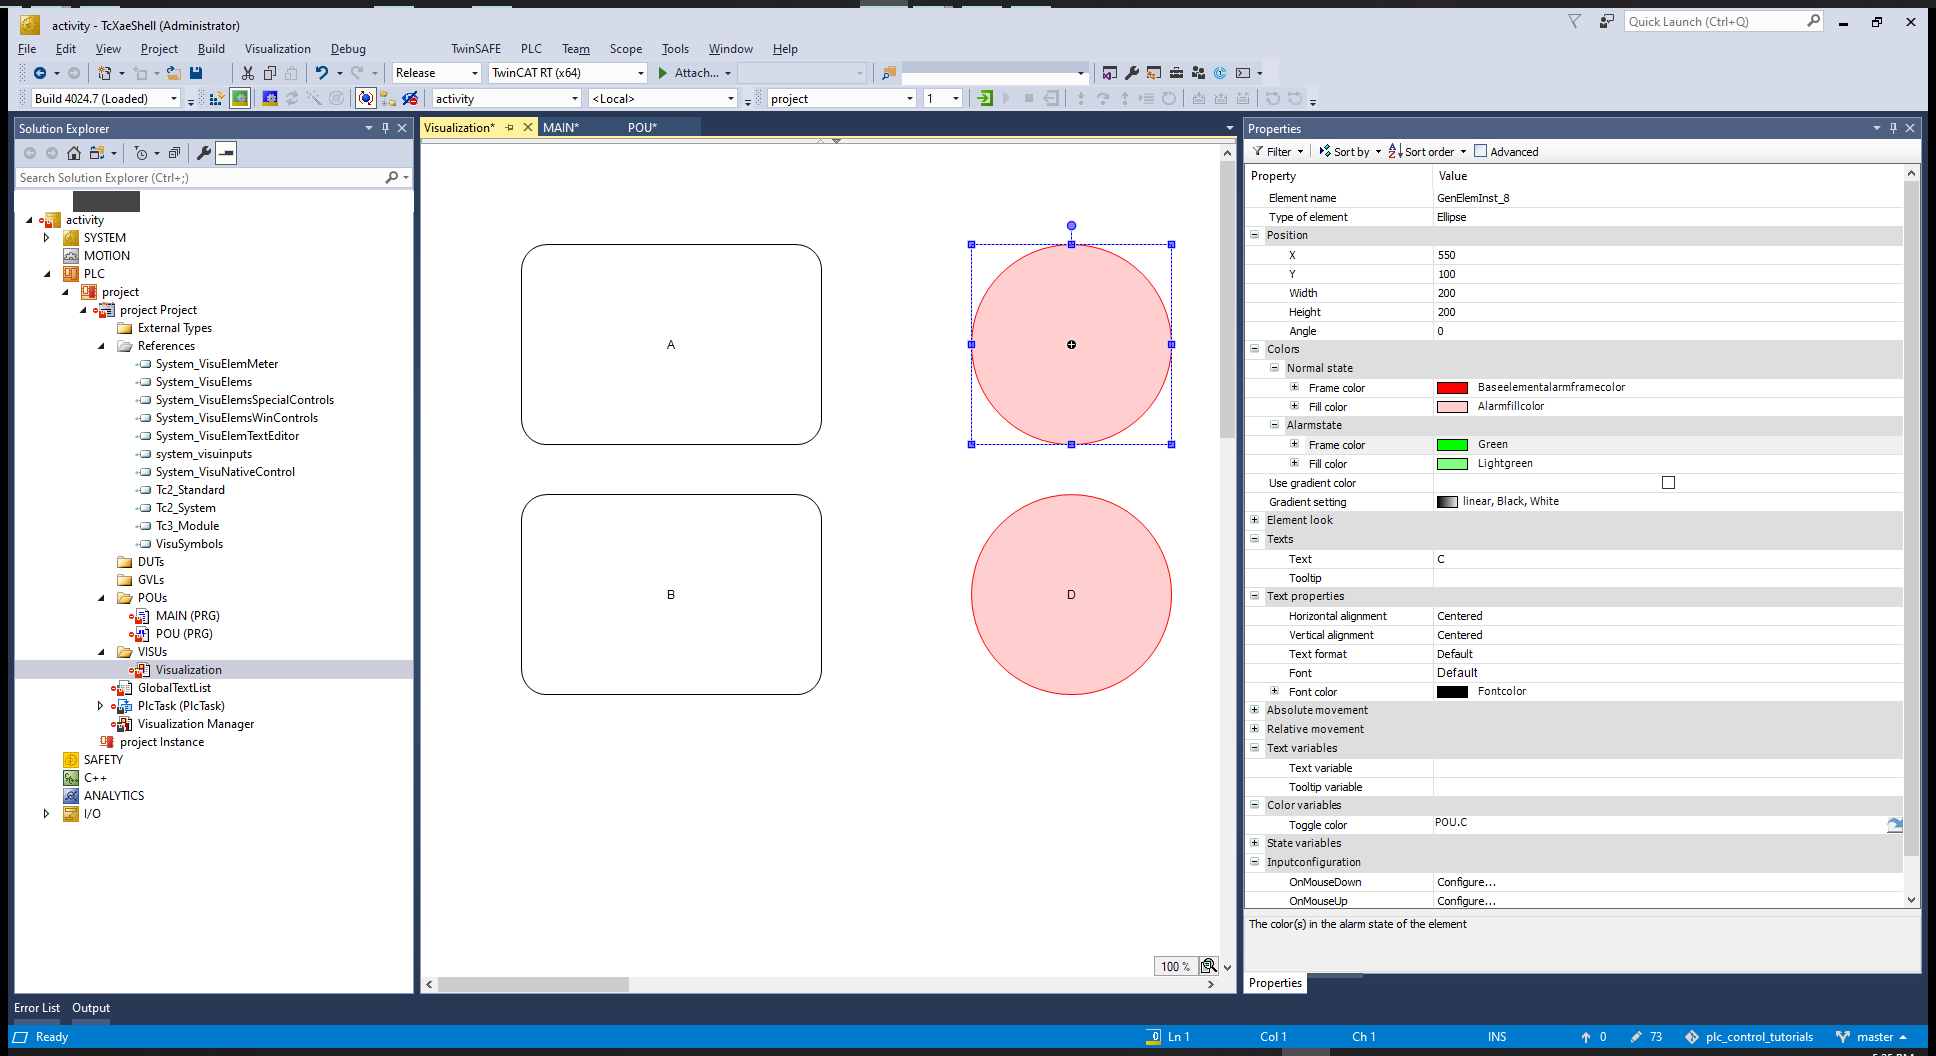
Task: Click the Filter button in Properties
Action: pyautogui.click(x=1278, y=152)
